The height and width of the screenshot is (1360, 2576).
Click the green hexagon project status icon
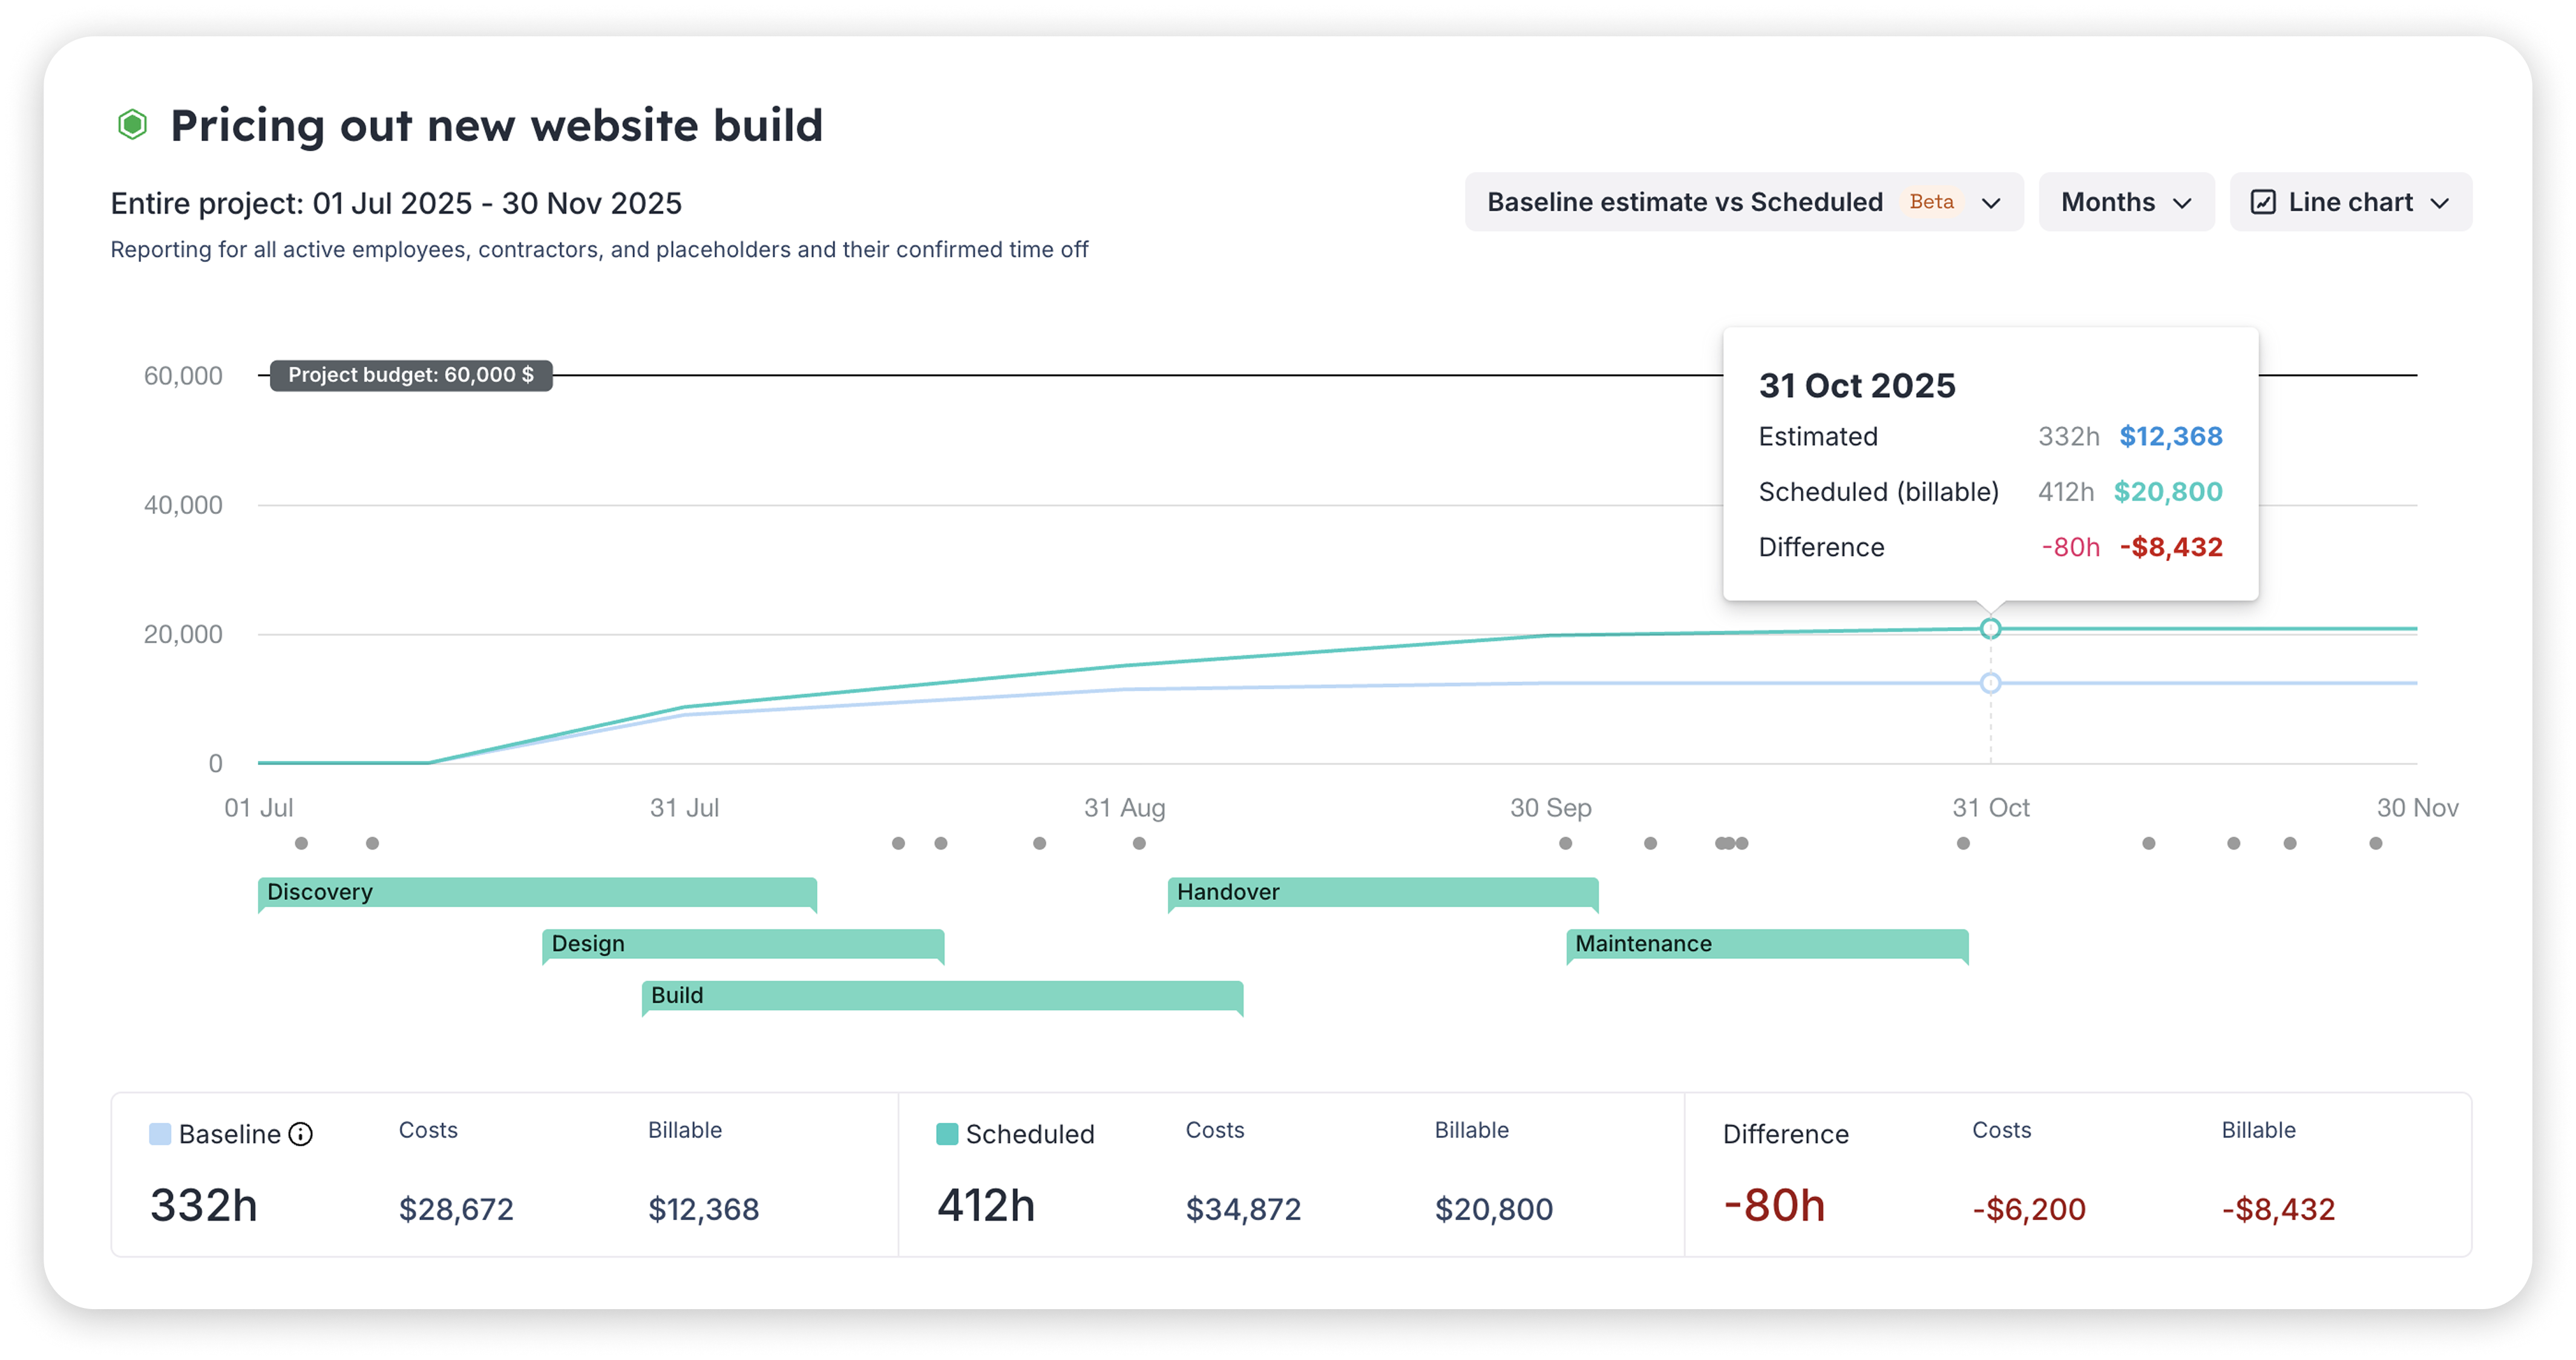coord(132,125)
